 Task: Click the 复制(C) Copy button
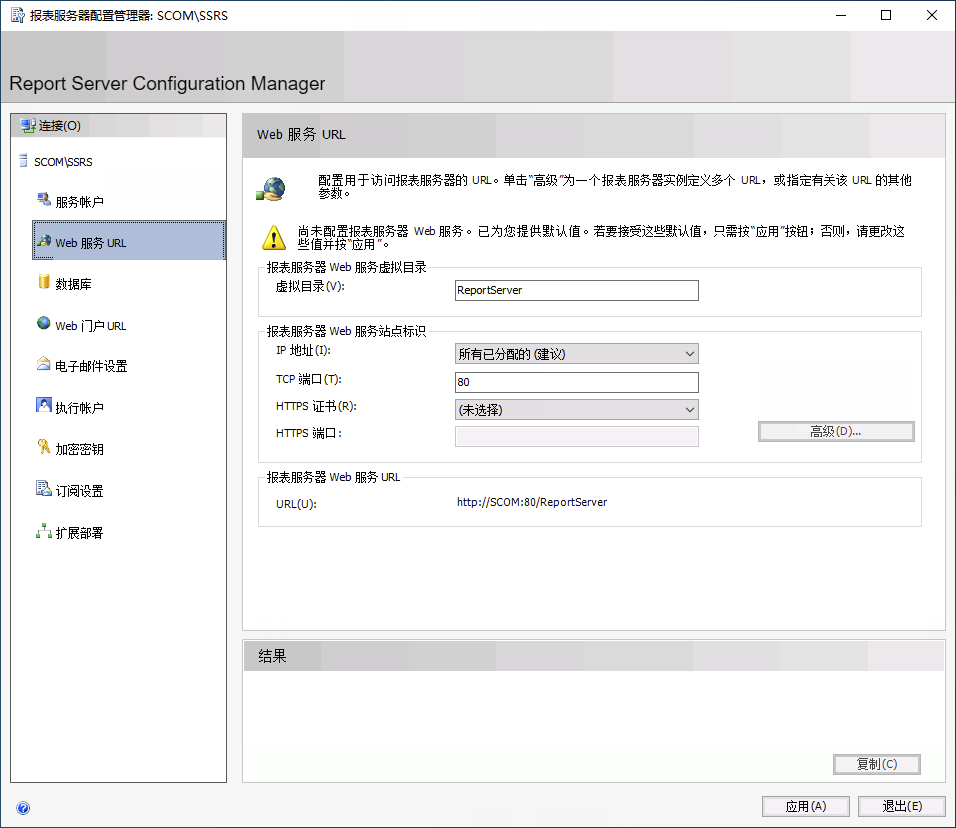[876, 764]
